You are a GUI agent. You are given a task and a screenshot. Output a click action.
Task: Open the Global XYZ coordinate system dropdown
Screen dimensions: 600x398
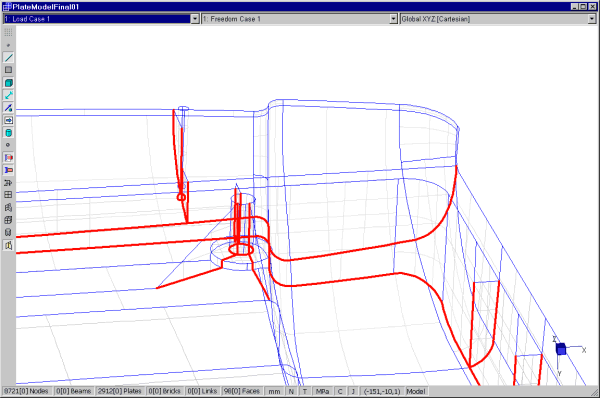[x=592, y=19]
